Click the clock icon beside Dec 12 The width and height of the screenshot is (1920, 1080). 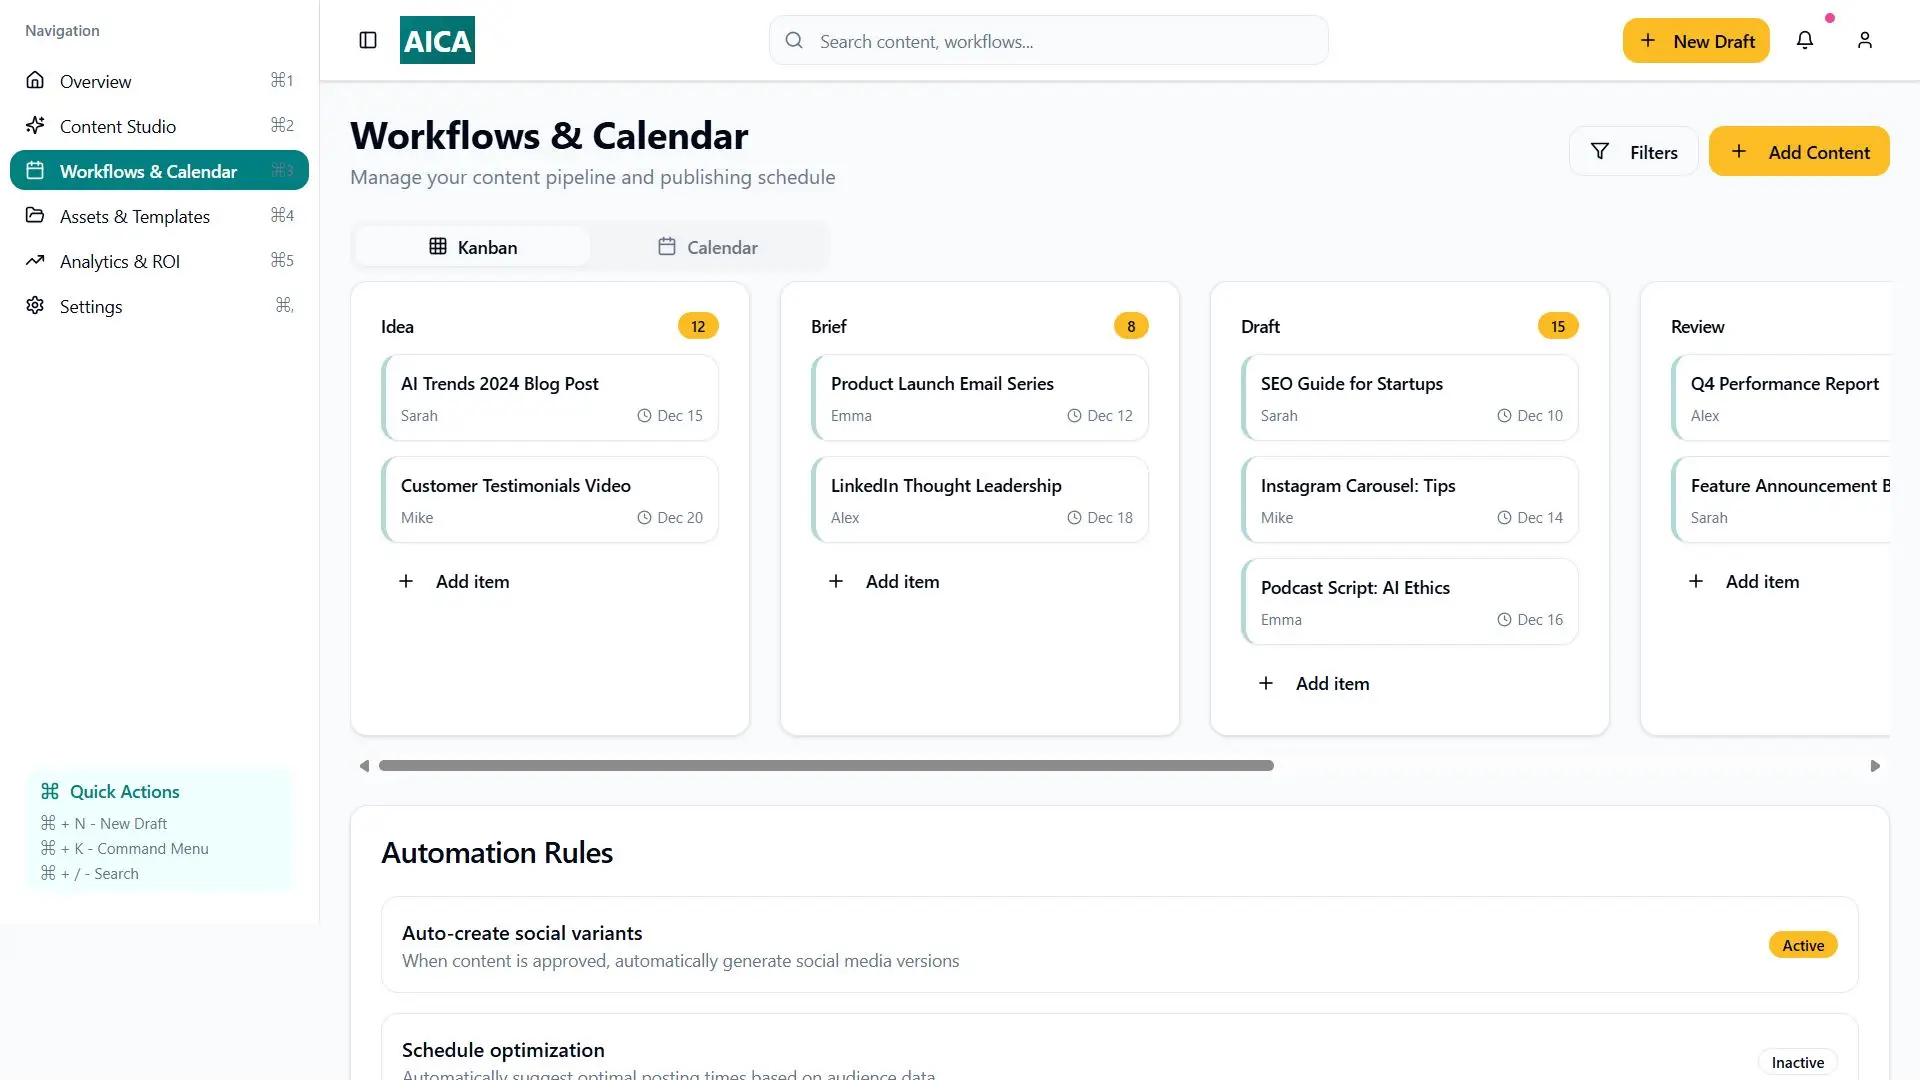[1074, 416]
